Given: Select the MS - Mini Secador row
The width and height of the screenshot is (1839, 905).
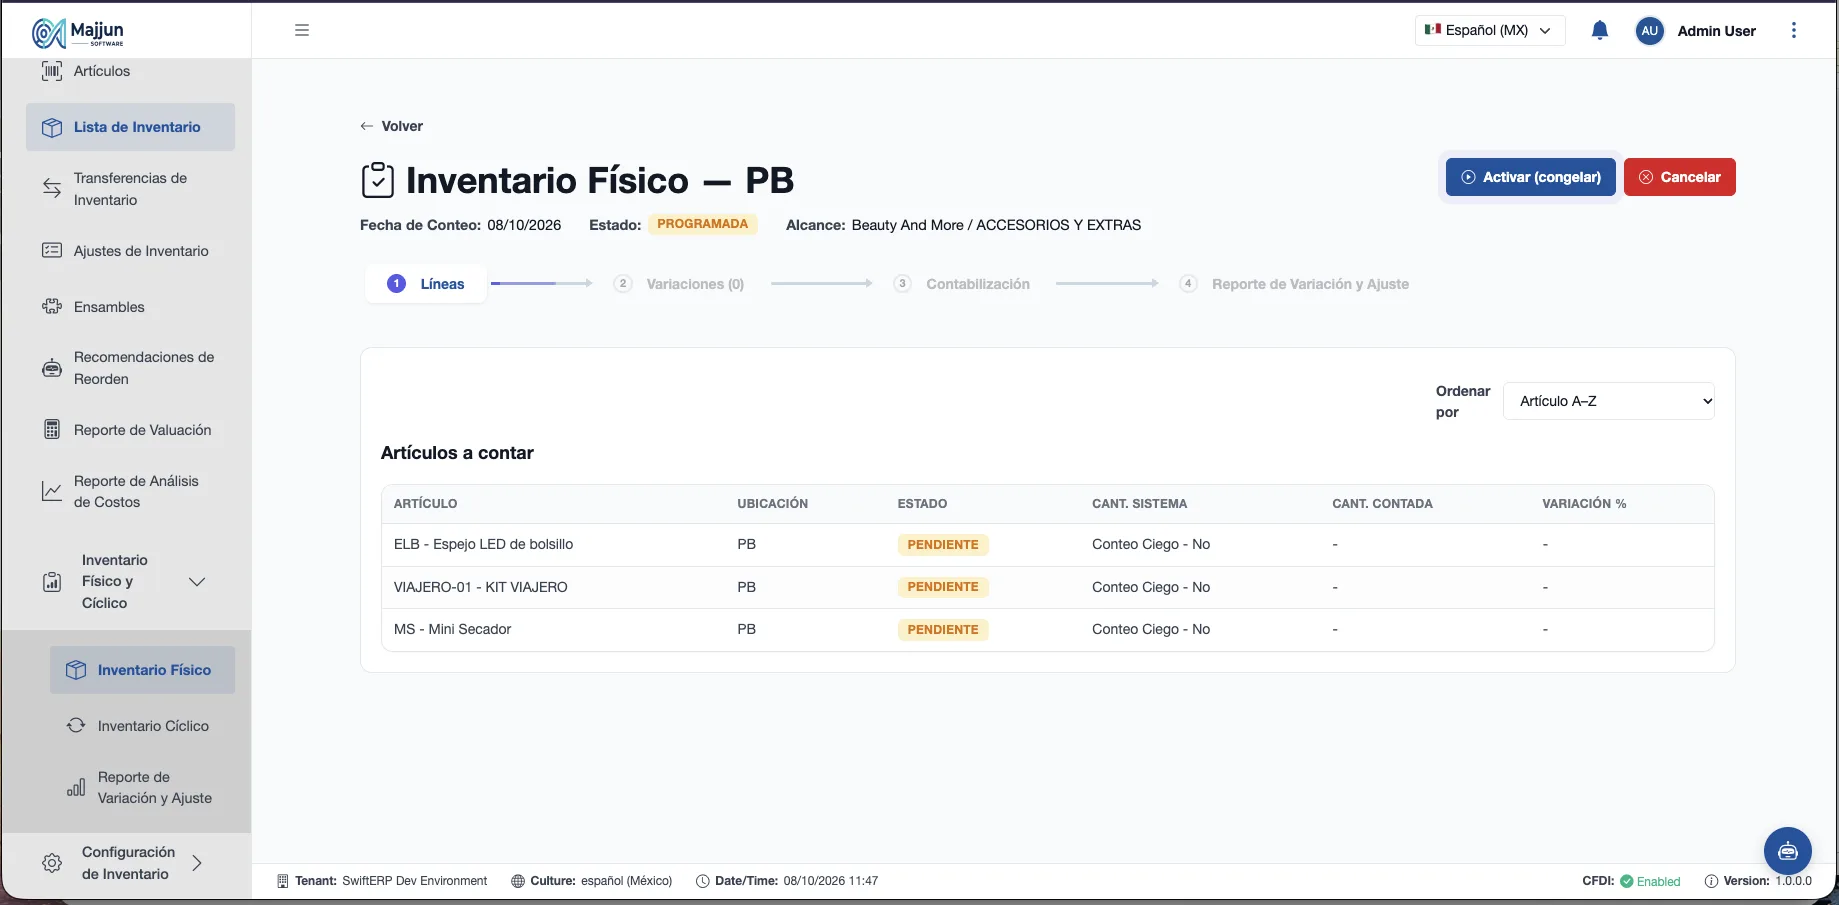Looking at the screenshot, I should click(1048, 630).
